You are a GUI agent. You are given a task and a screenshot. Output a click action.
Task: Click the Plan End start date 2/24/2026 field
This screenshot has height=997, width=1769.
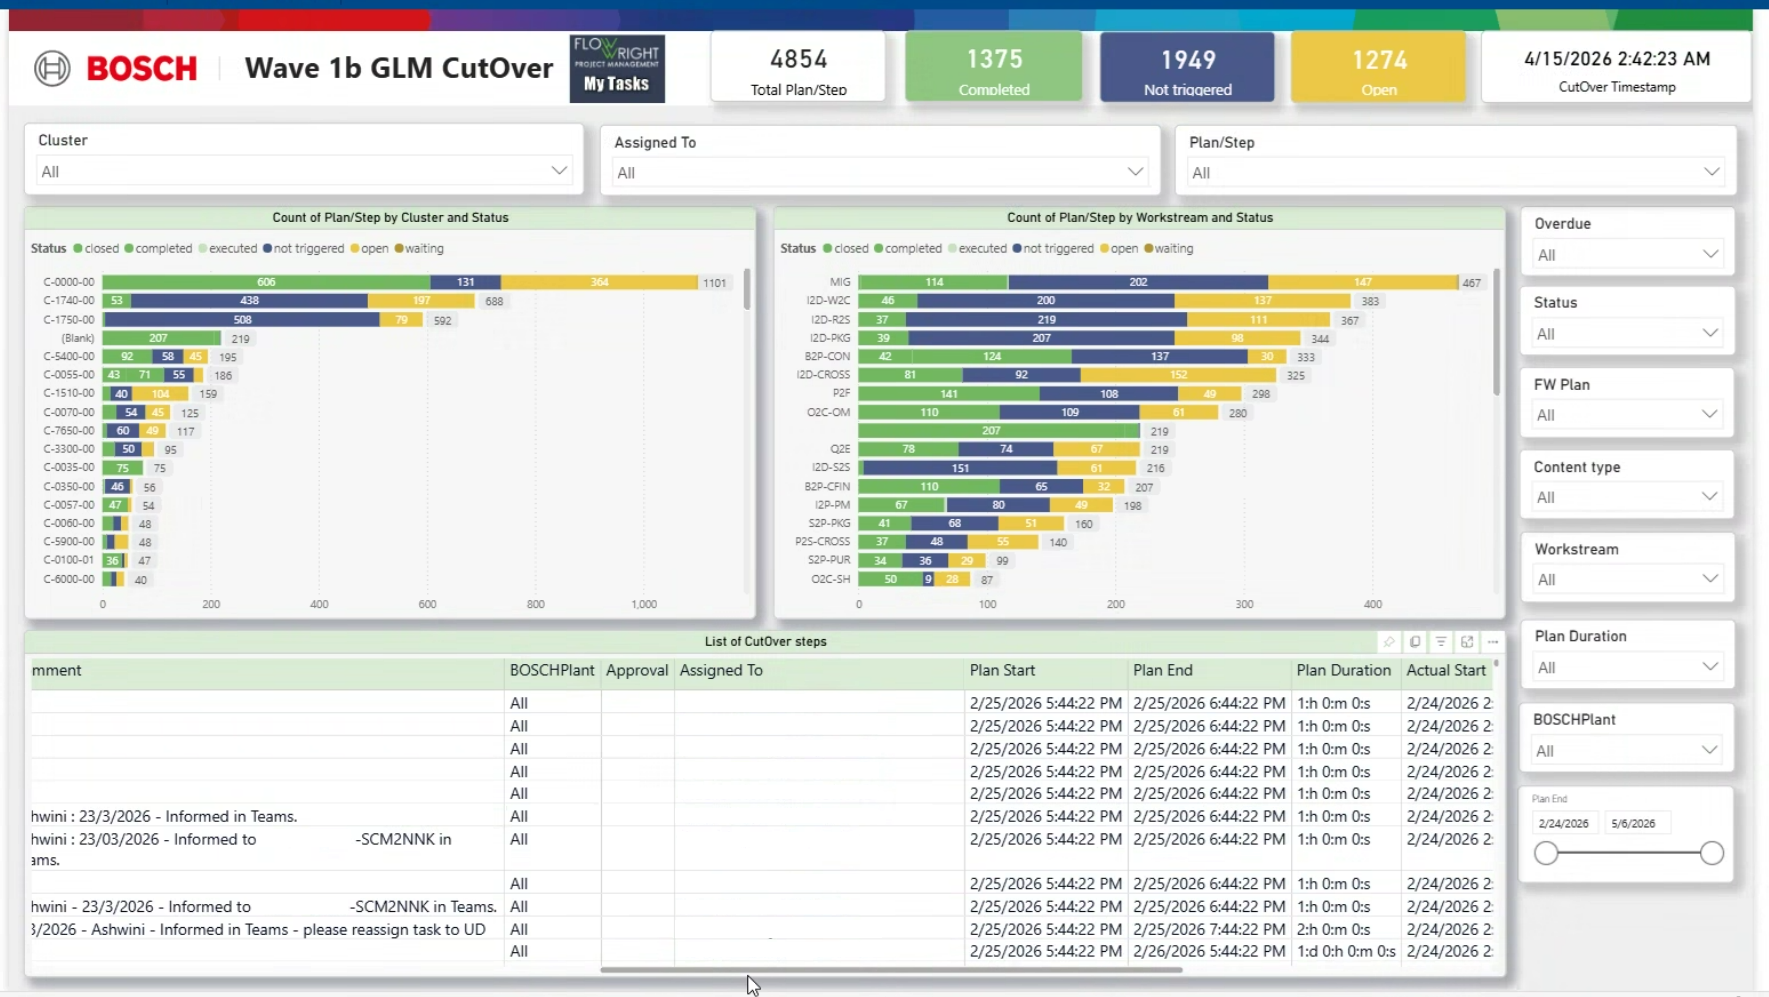click(x=1564, y=823)
